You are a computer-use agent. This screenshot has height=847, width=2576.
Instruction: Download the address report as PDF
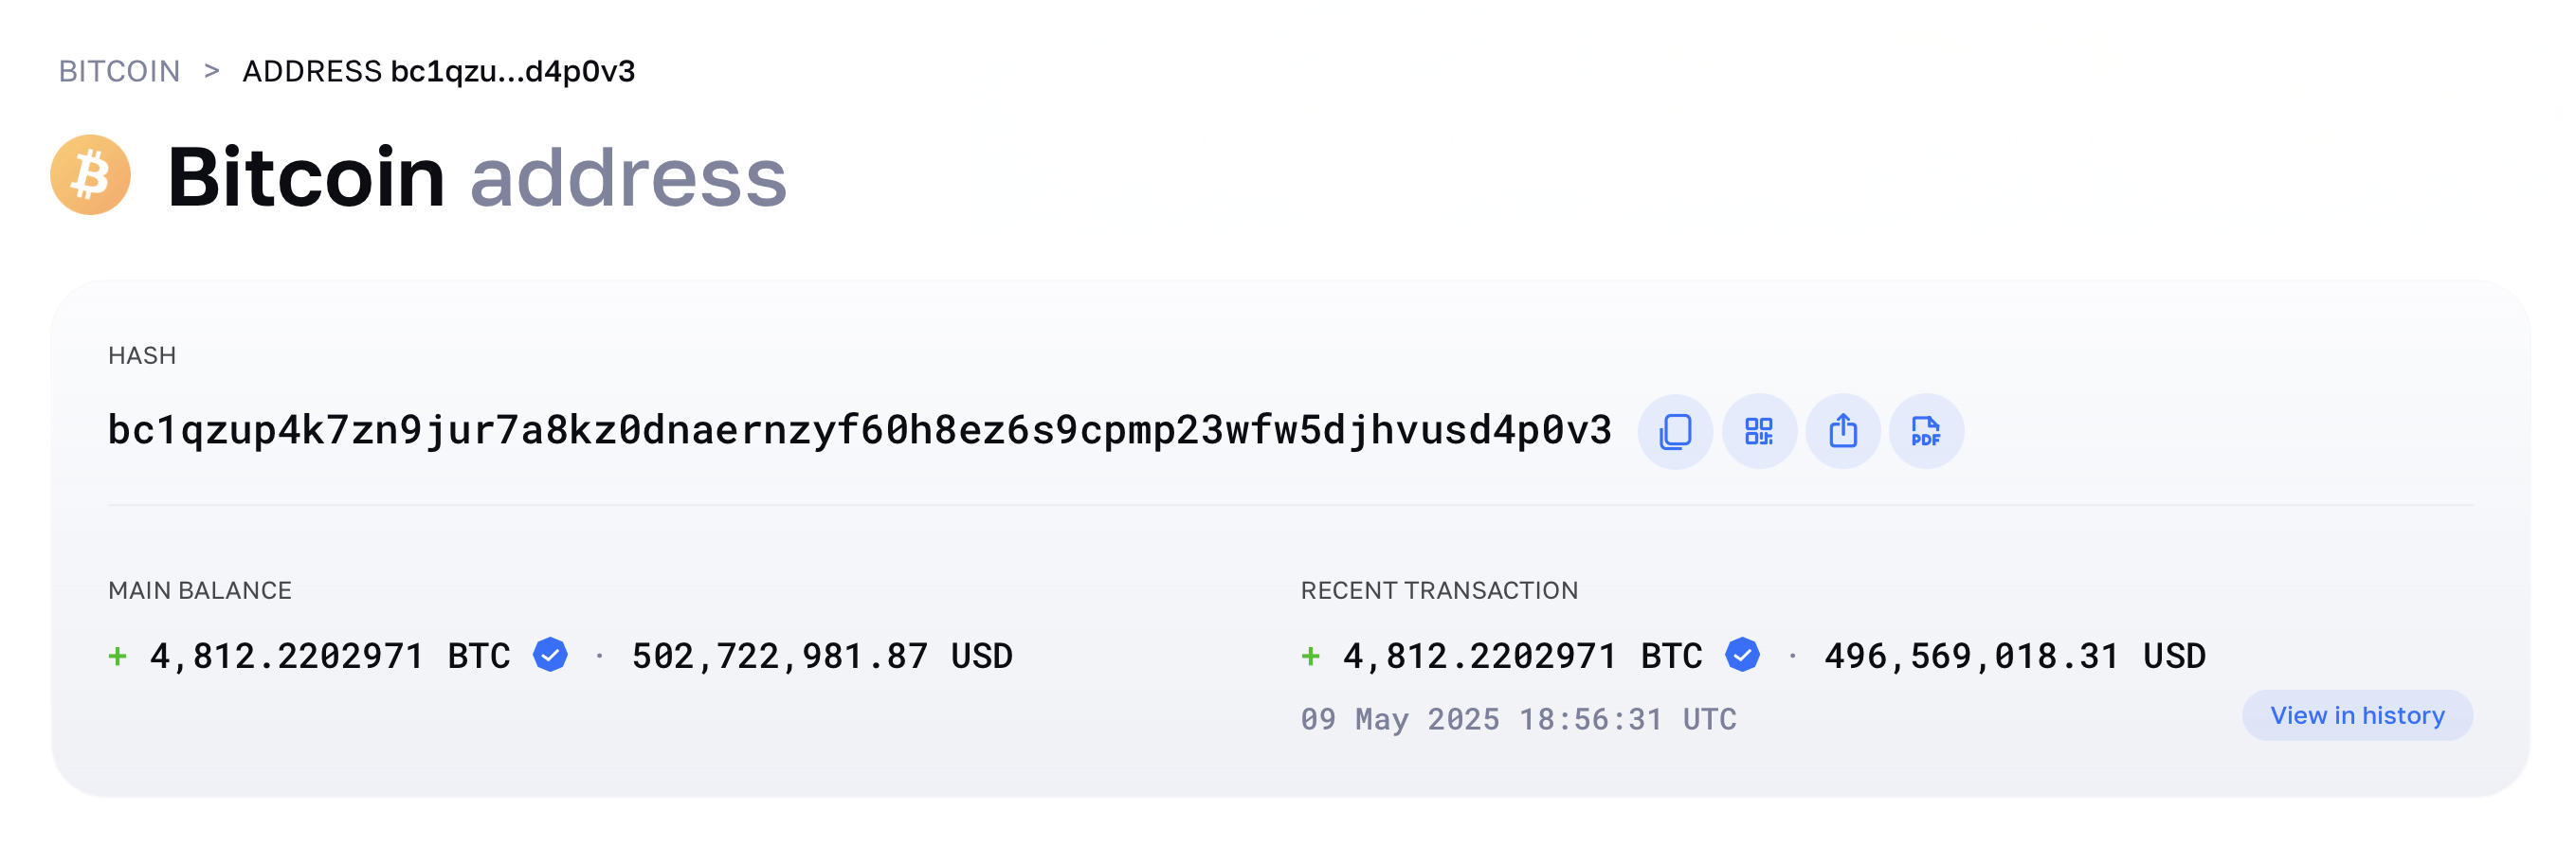point(1926,431)
